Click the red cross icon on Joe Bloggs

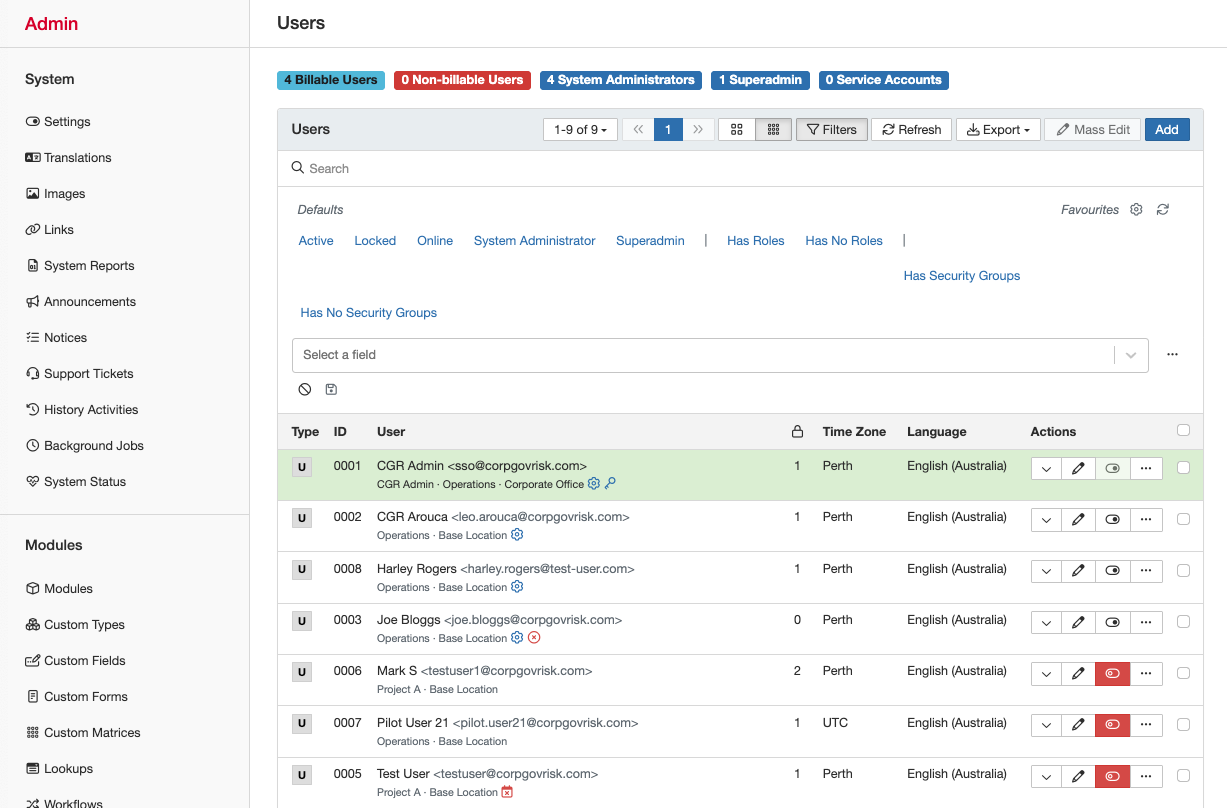click(x=534, y=638)
